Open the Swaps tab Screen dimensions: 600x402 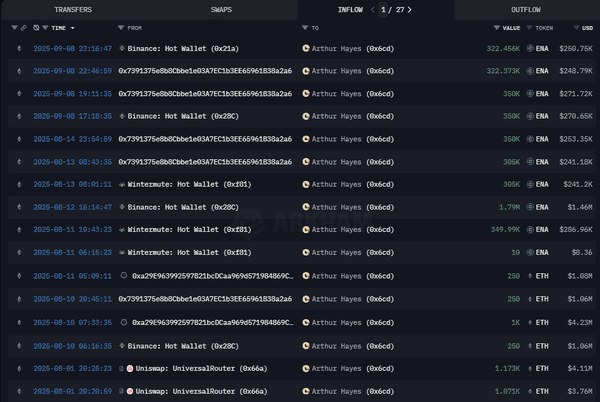[x=222, y=9]
